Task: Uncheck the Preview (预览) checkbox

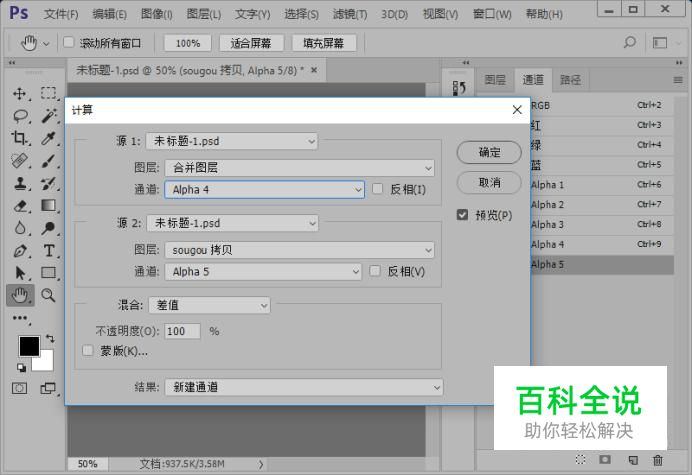Action: 462,215
